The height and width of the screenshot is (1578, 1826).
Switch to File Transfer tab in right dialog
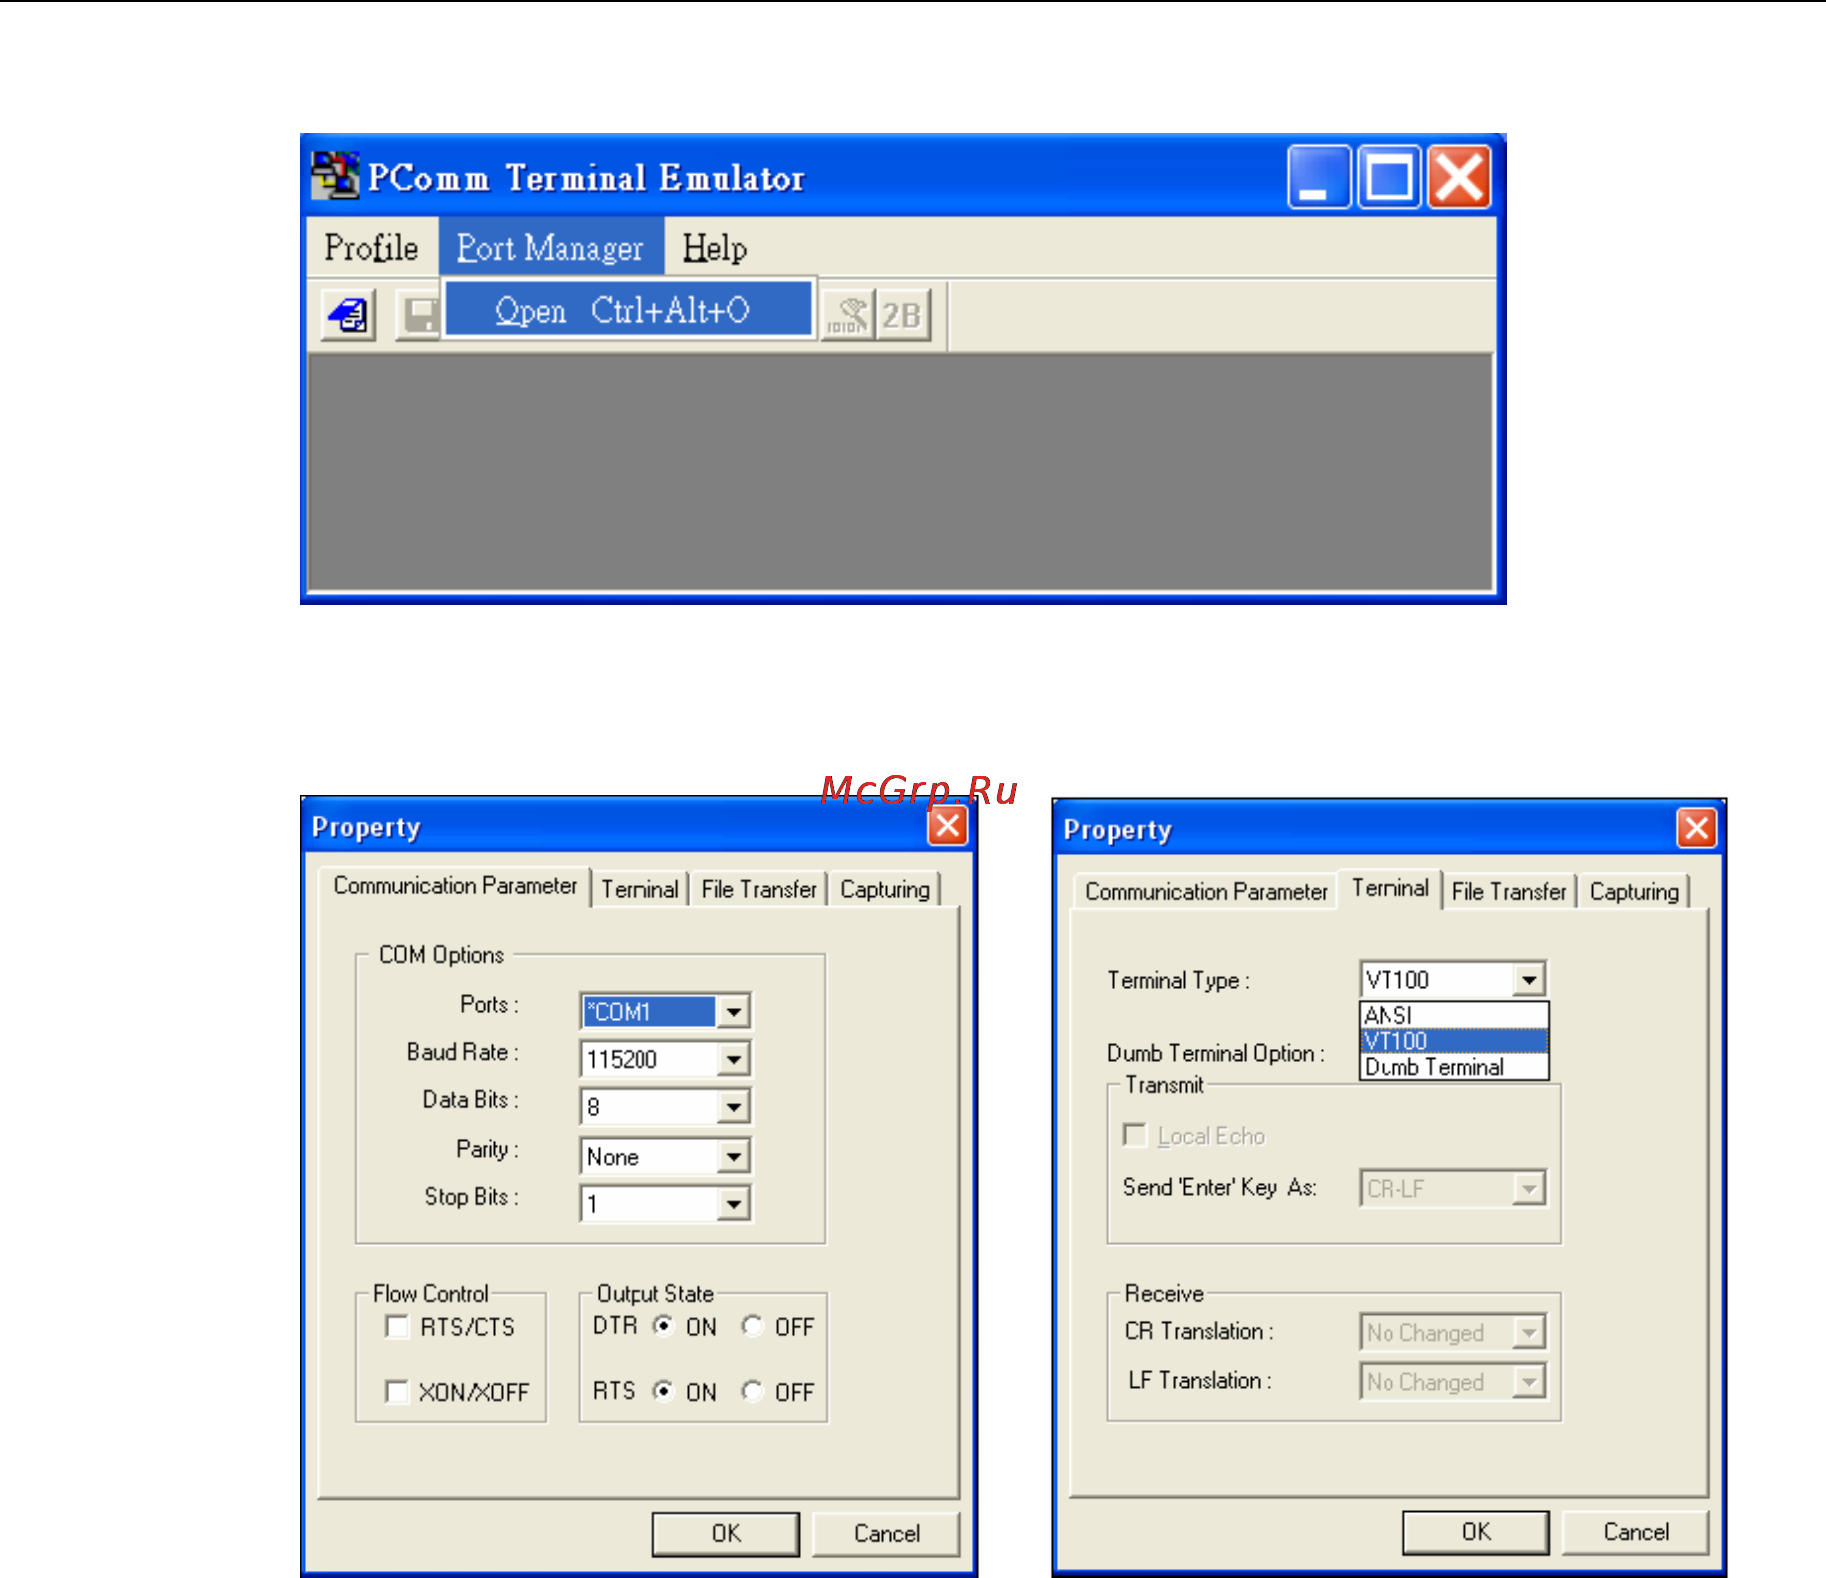tap(1509, 891)
